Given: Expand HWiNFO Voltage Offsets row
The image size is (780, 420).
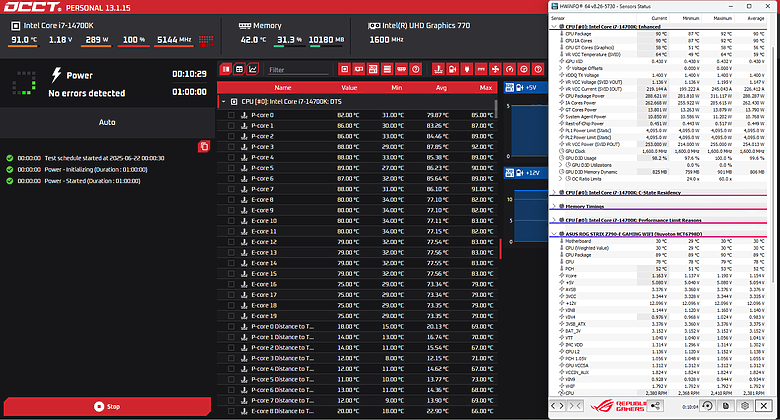Looking at the screenshot, I should [x=561, y=68].
